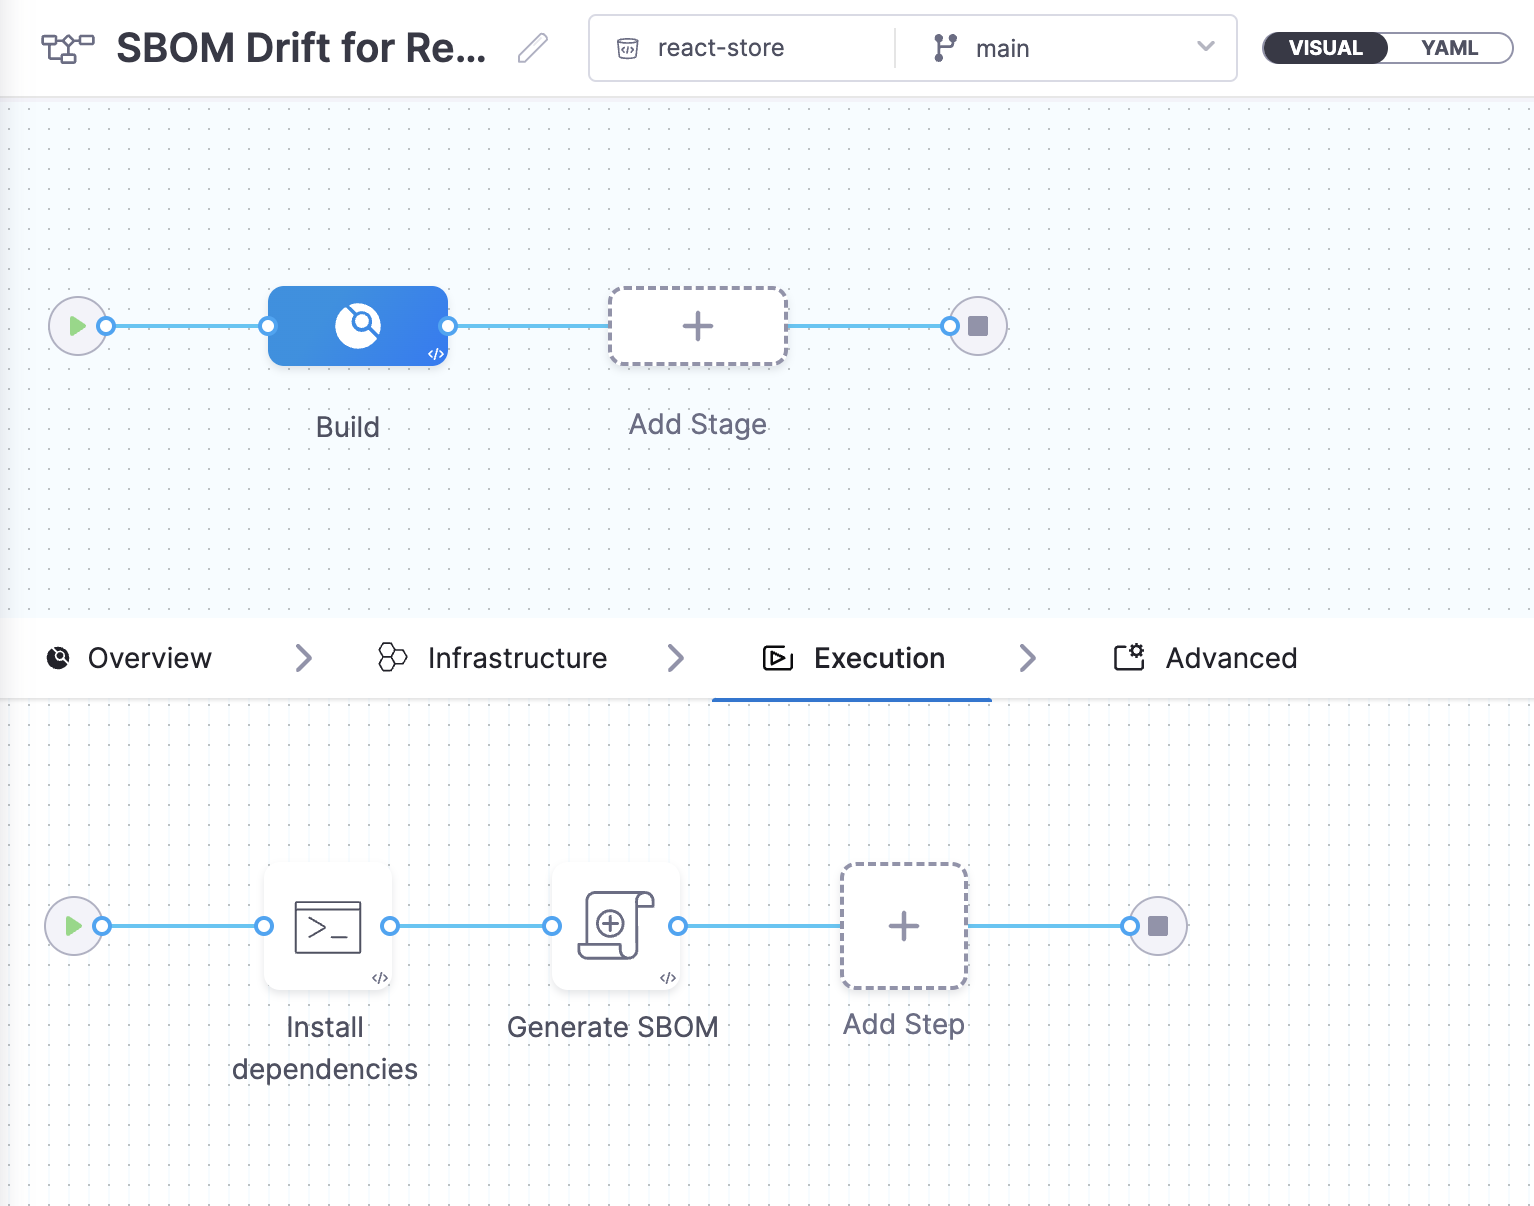Image resolution: width=1534 pixels, height=1206 pixels.
Task: Click chevron after the Overview tab
Action: pyautogui.click(x=304, y=658)
